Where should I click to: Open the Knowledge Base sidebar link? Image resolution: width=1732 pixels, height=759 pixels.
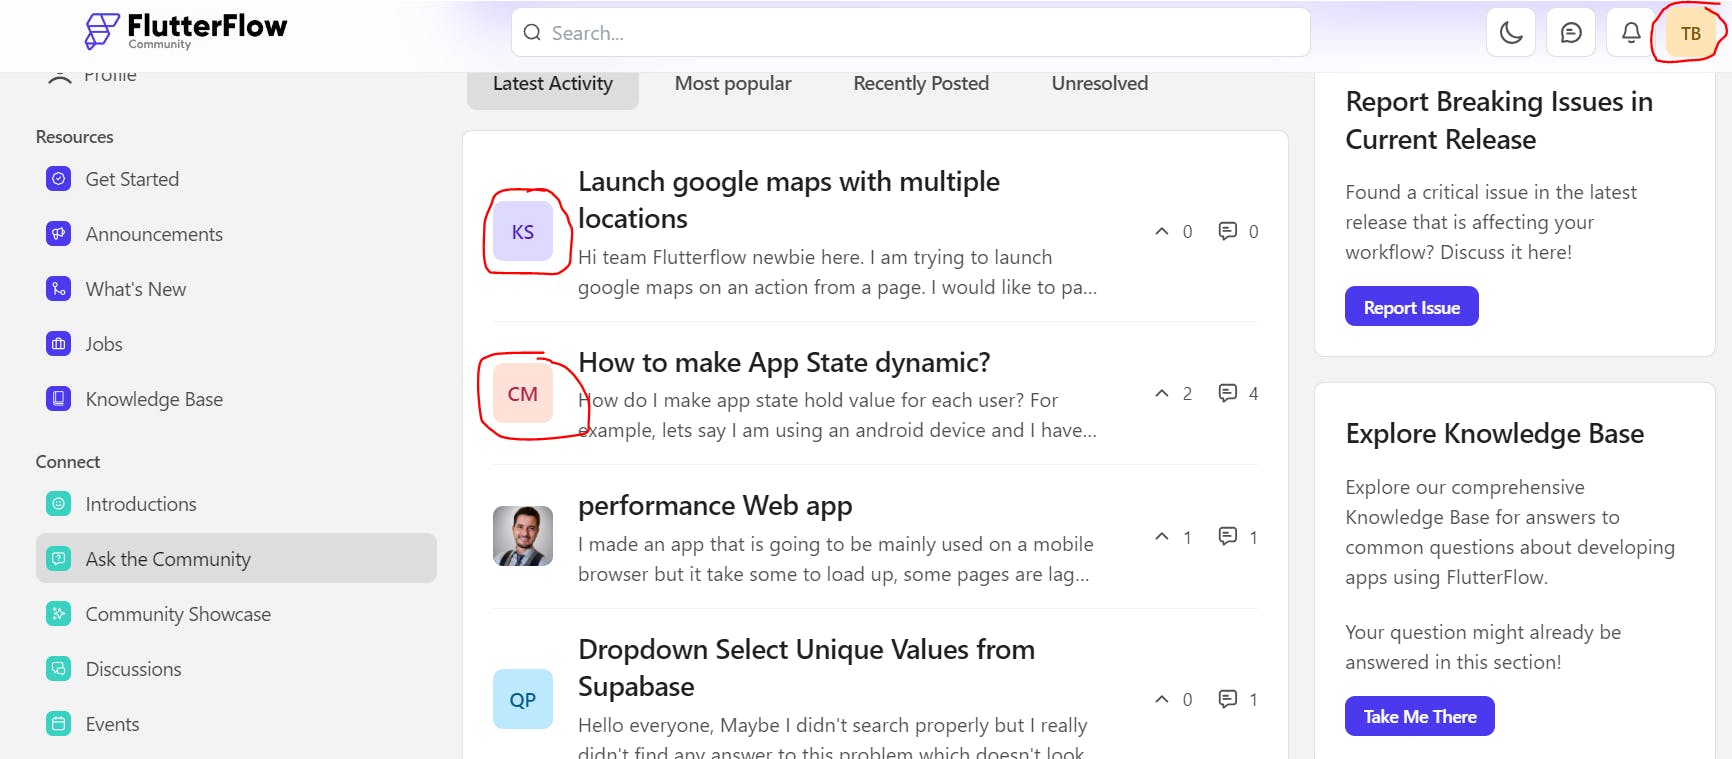[x=154, y=399]
